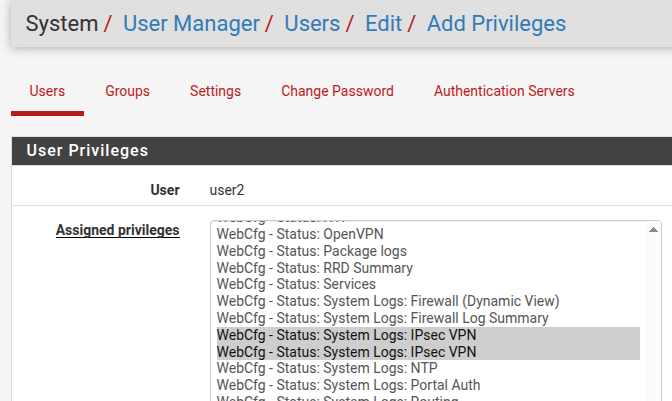Open the Authentication Servers tab

click(504, 91)
